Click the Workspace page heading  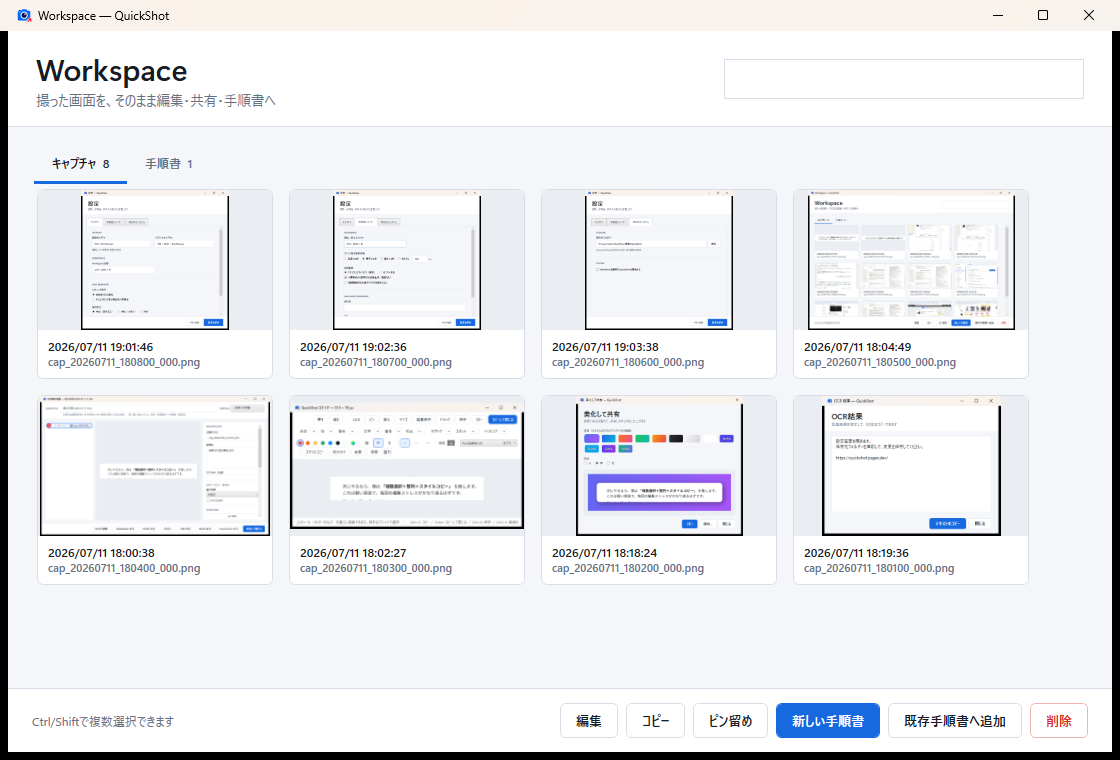(111, 71)
